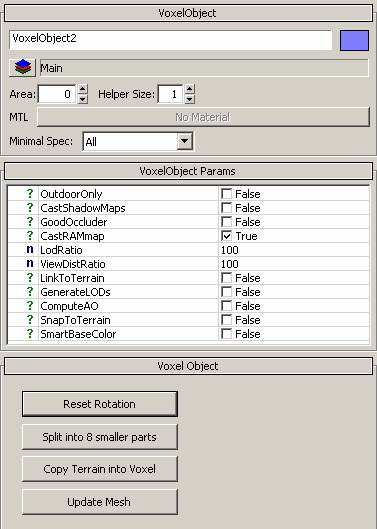Click Split into 8 smaller parts
Screen dimensions: 377x529
[100, 437]
